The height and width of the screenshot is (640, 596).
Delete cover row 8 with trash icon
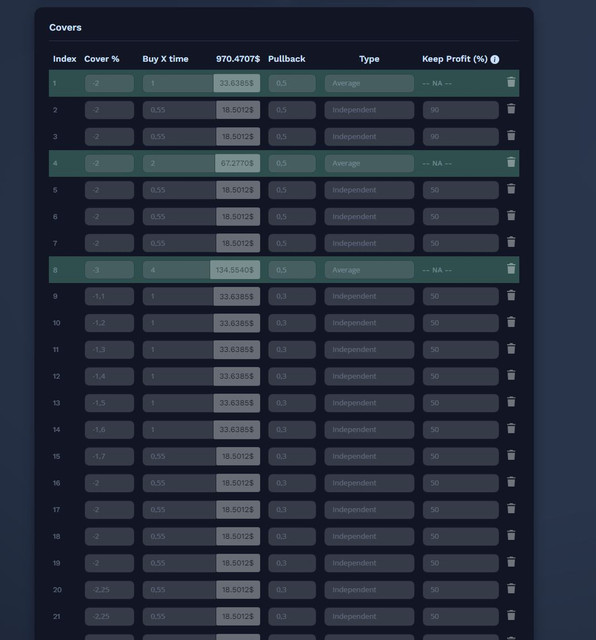511,269
